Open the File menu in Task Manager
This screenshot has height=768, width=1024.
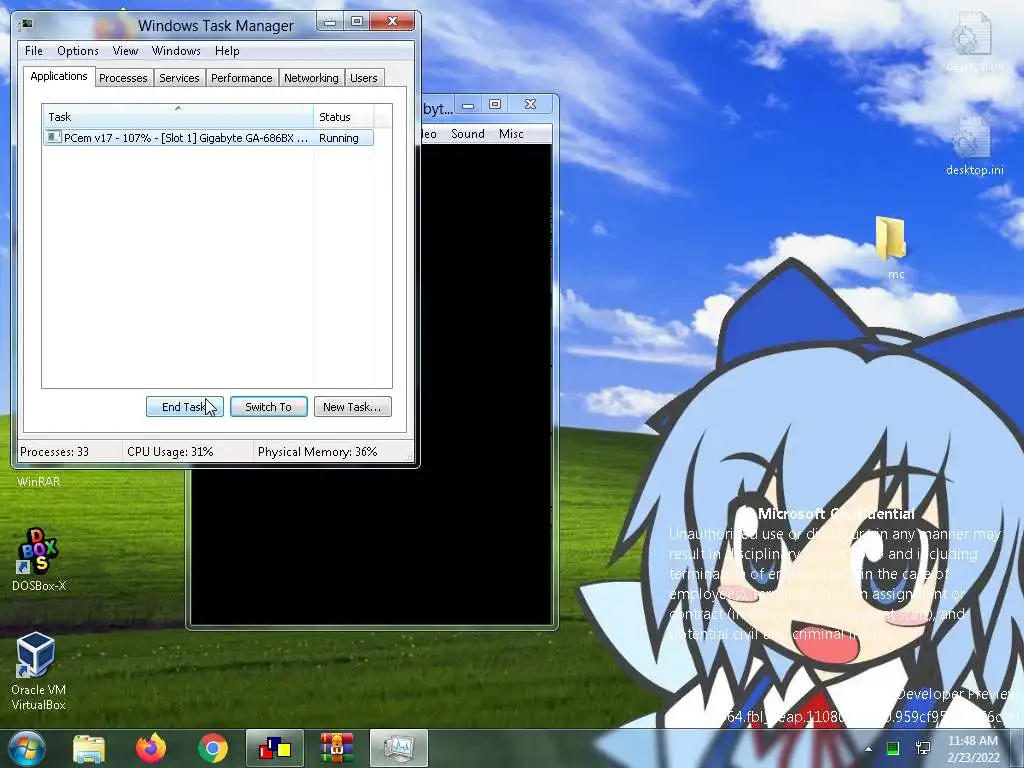pyautogui.click(x=33, y=51)
